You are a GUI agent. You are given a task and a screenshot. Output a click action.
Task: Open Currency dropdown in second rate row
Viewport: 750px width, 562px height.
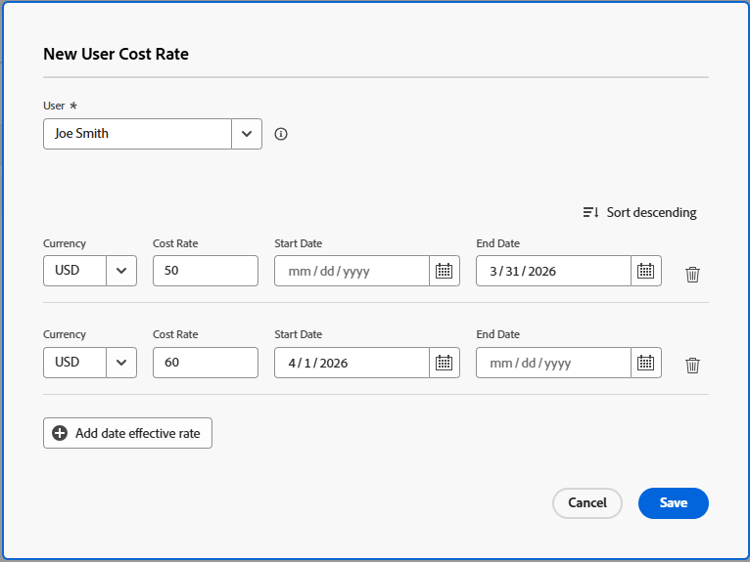click(x=121, y=363)
